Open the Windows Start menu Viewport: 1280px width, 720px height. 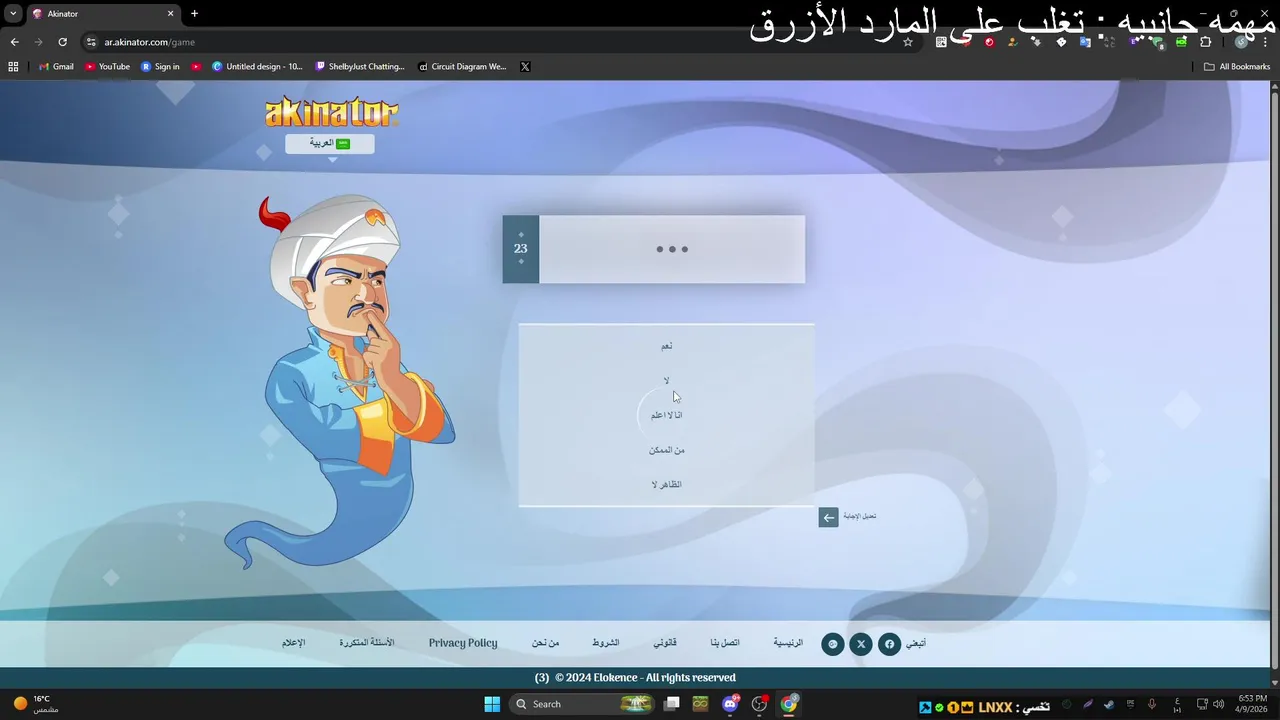click(x=492, y=704)
